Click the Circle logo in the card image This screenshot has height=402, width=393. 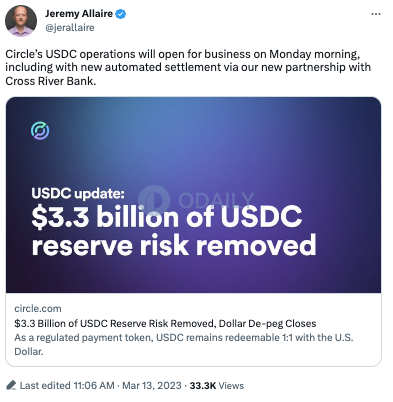click(x=40, y=130)
